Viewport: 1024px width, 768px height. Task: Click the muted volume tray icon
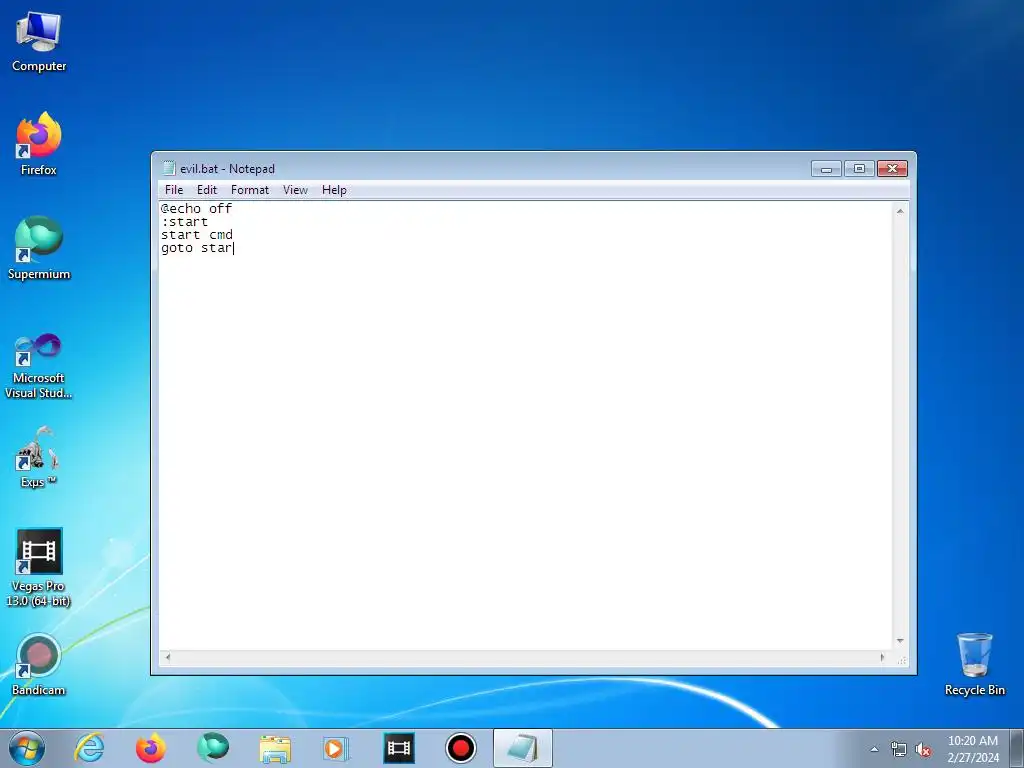click(x=923, y=750)
